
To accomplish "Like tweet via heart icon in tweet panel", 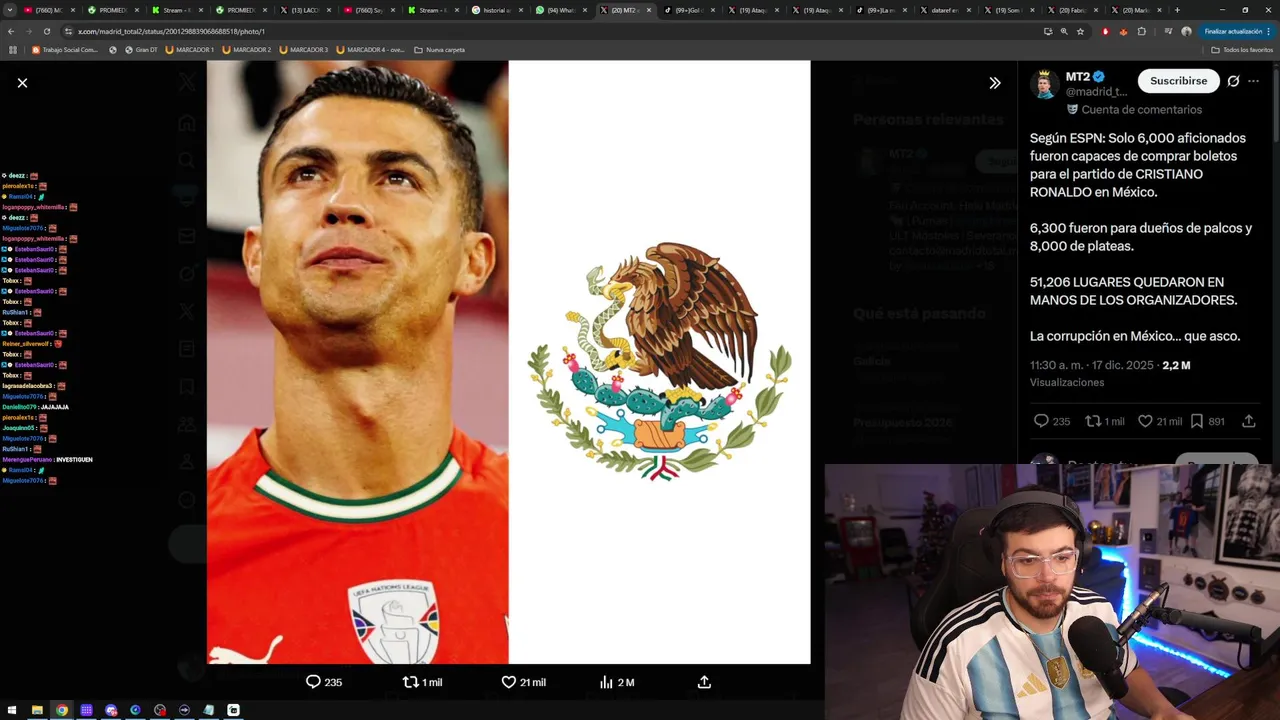I will coord(1145,421).
